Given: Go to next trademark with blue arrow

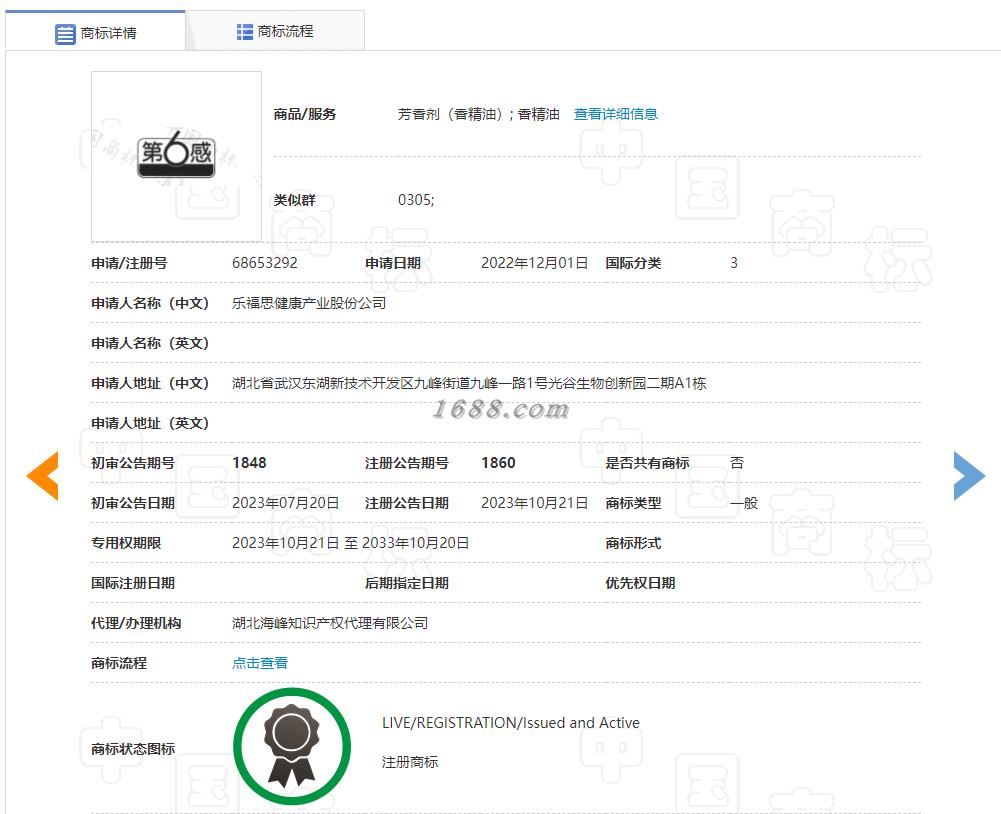Looking at the screenshot, I should 970,476.
